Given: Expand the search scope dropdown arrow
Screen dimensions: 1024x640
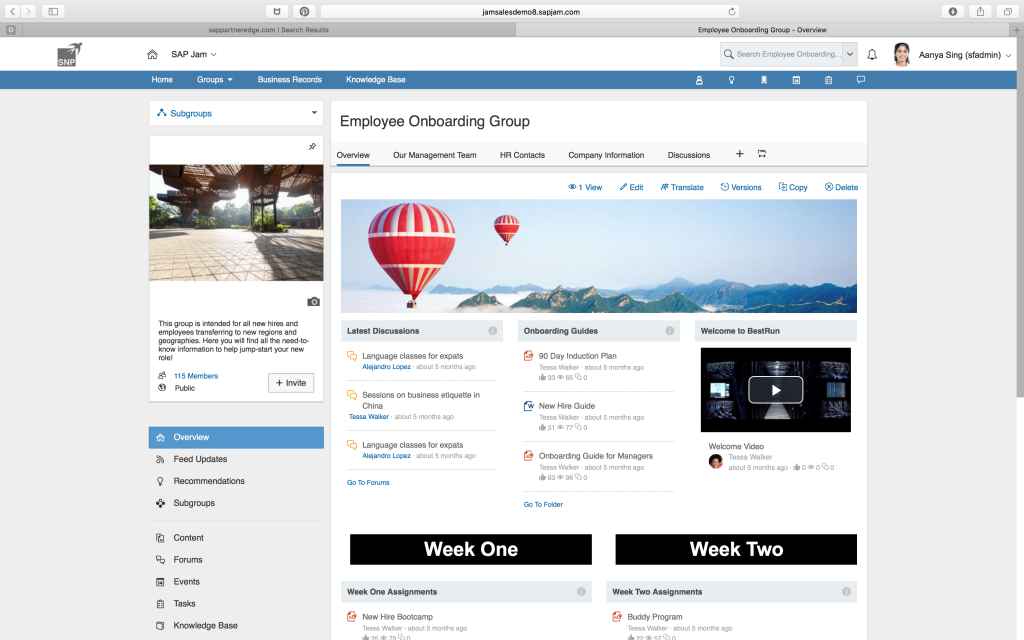Looking at the screenshot, I should (850, 54).
